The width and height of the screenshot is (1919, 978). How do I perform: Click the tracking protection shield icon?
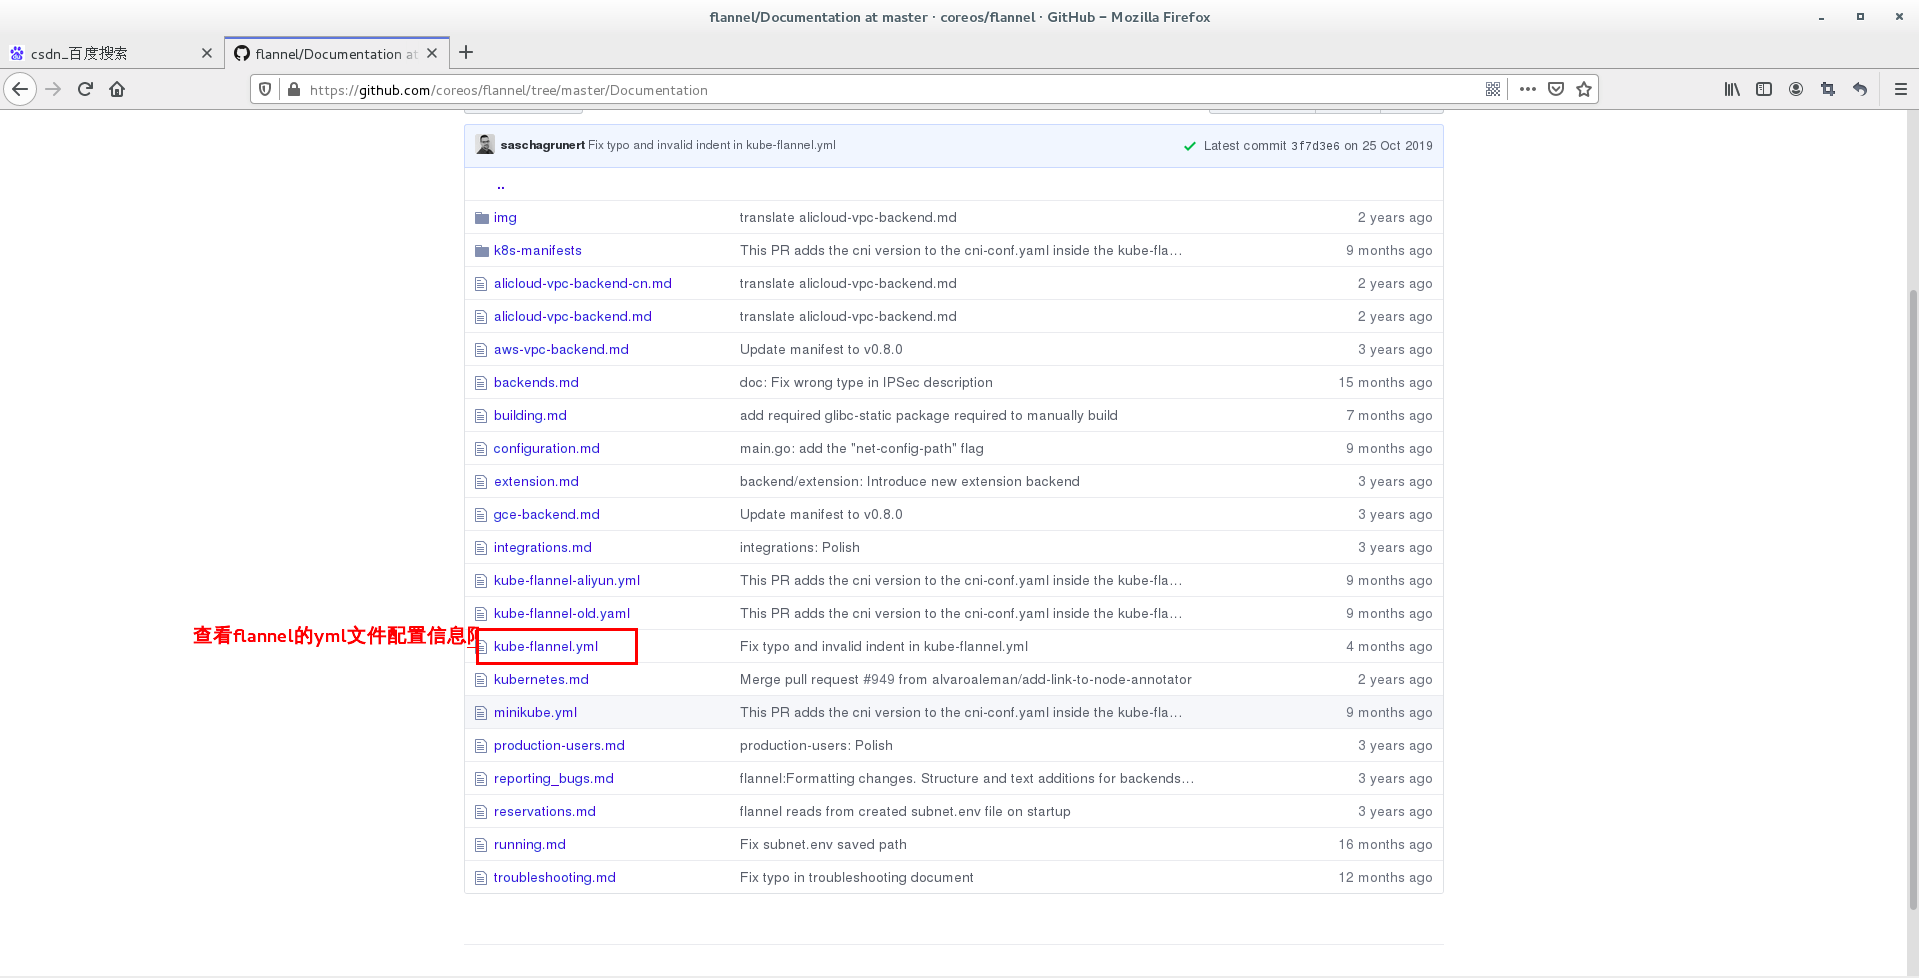point(265,89)
